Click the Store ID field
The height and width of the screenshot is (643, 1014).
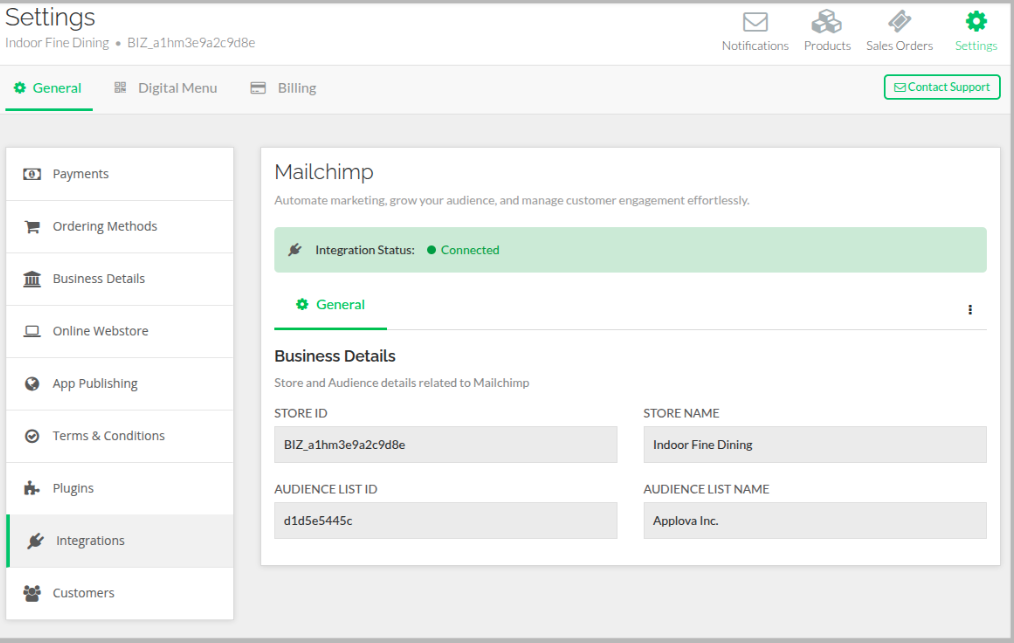pos(445,445)
